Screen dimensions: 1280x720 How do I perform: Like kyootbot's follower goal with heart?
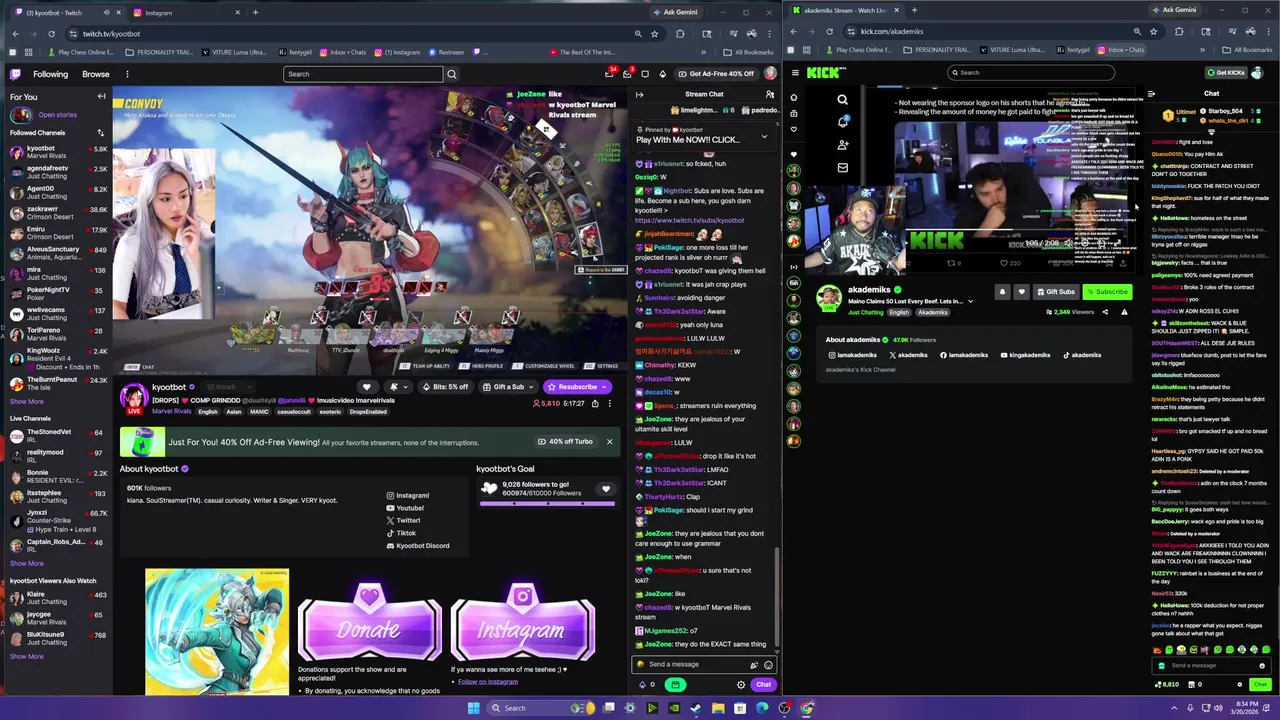point(605,489)
